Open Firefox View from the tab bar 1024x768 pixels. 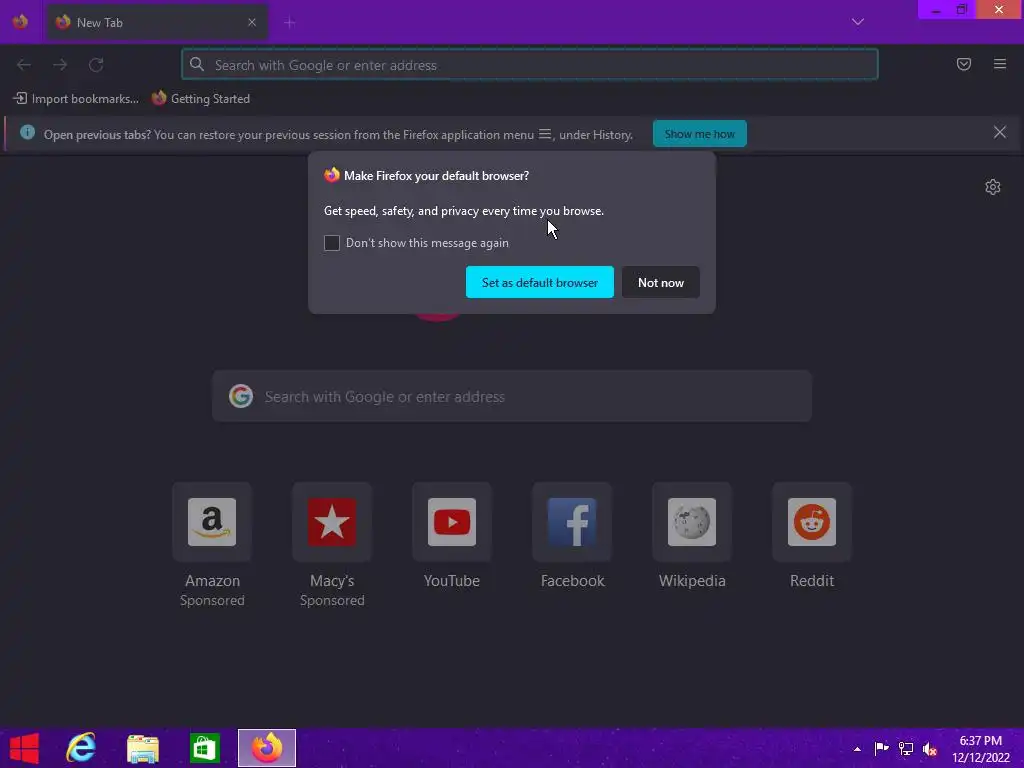tap(20, 22)
